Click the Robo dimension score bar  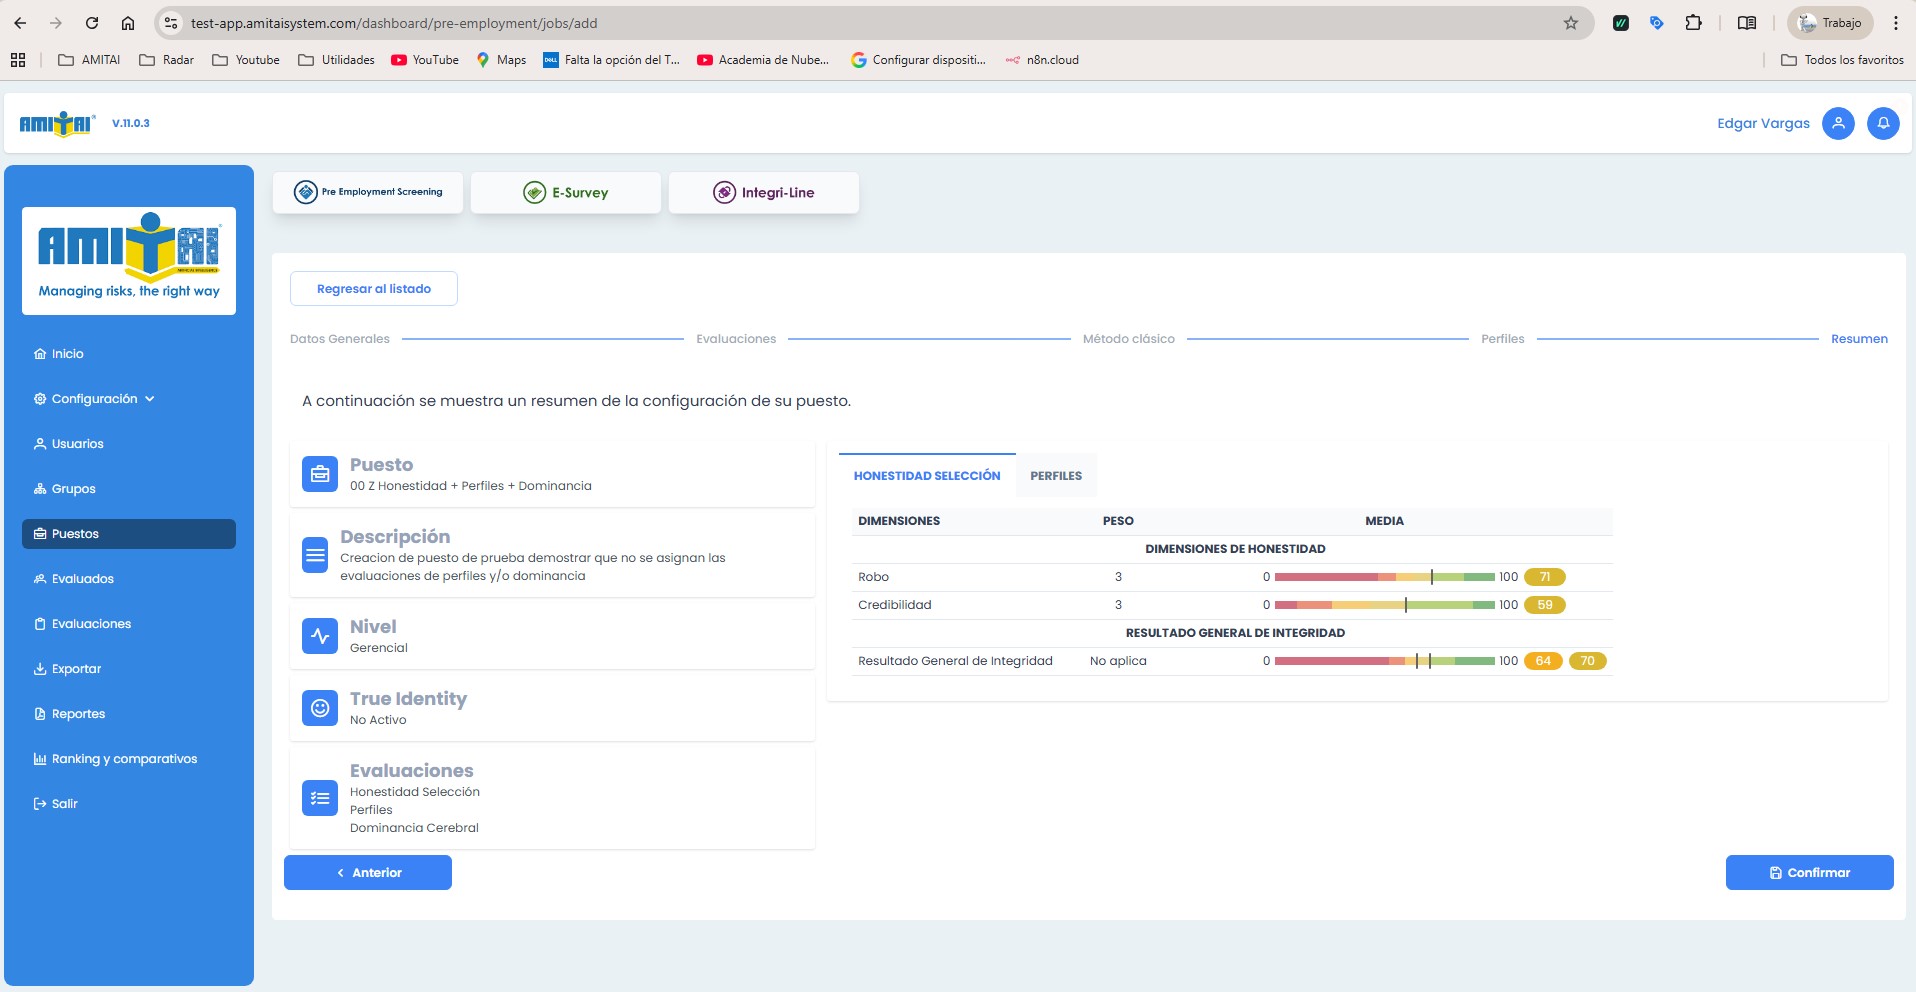[x=1384, y=577]
